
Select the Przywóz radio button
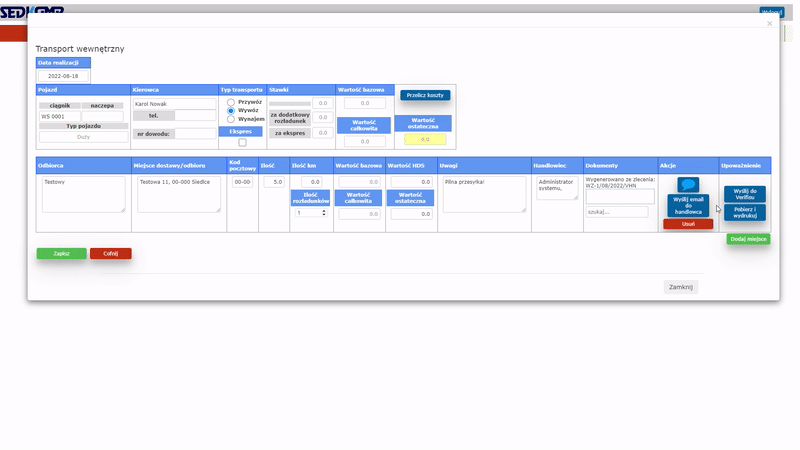click(x=231, y=102)
